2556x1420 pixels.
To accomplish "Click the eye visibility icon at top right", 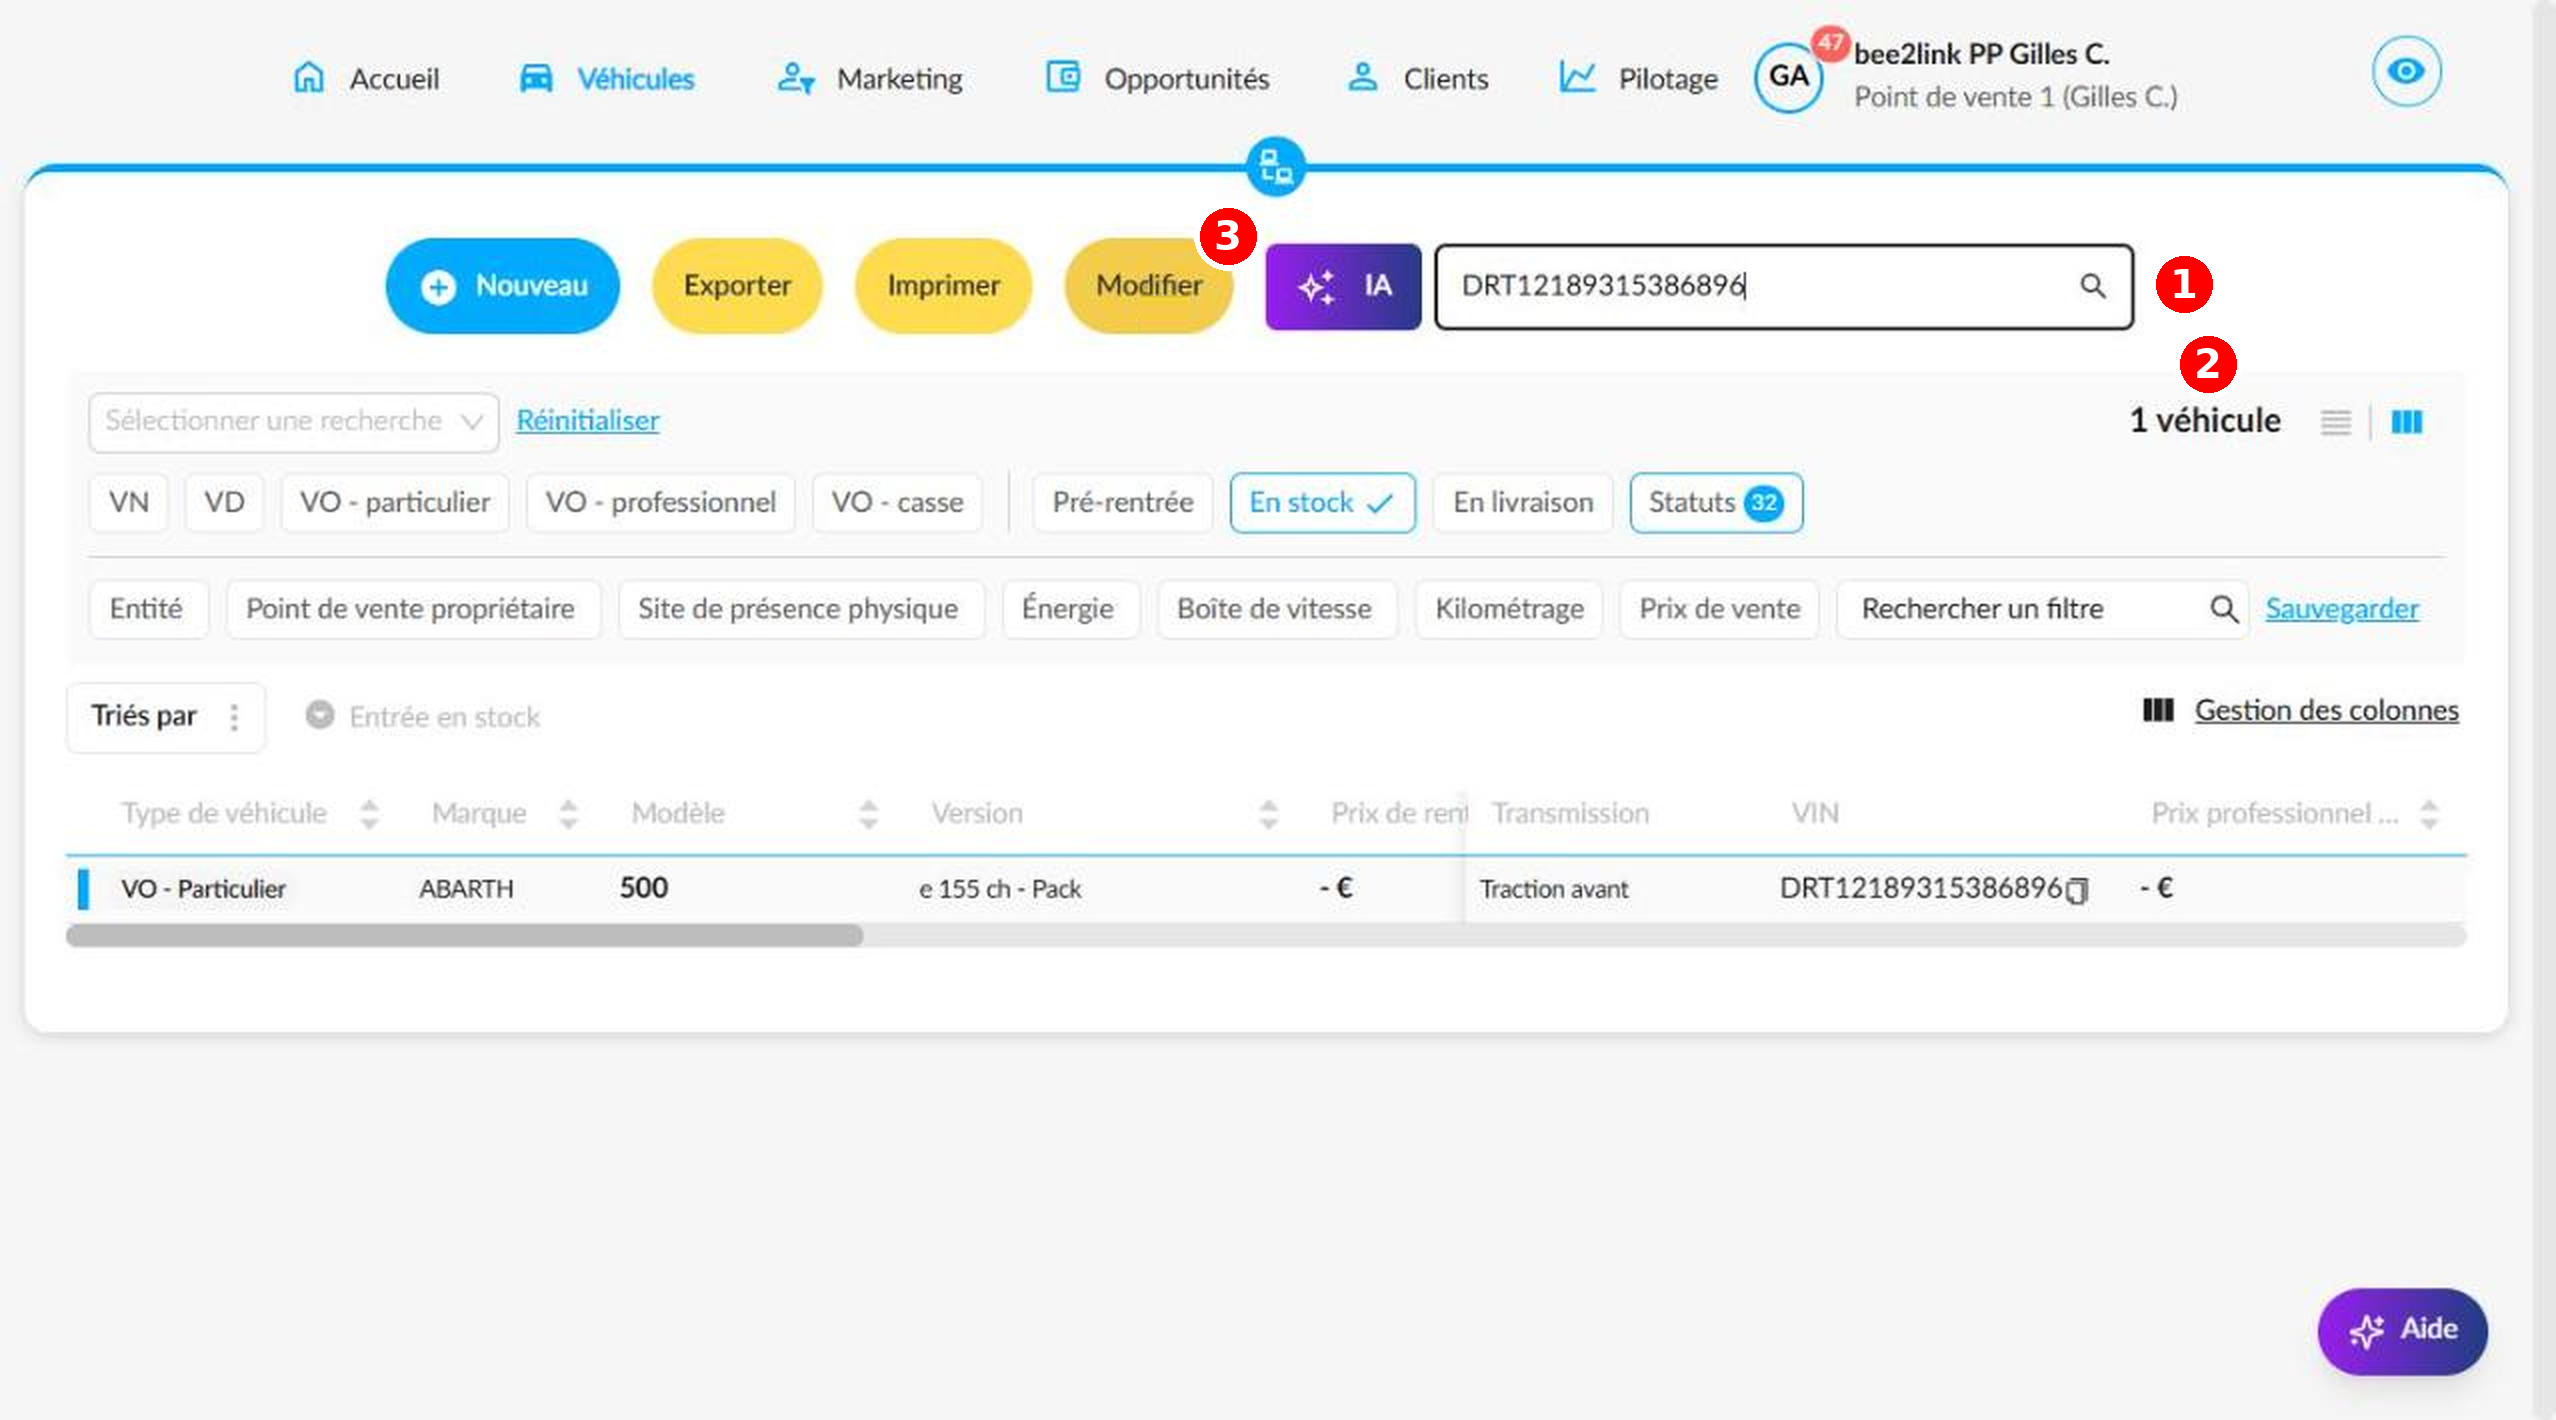I will pos(2406,71).
